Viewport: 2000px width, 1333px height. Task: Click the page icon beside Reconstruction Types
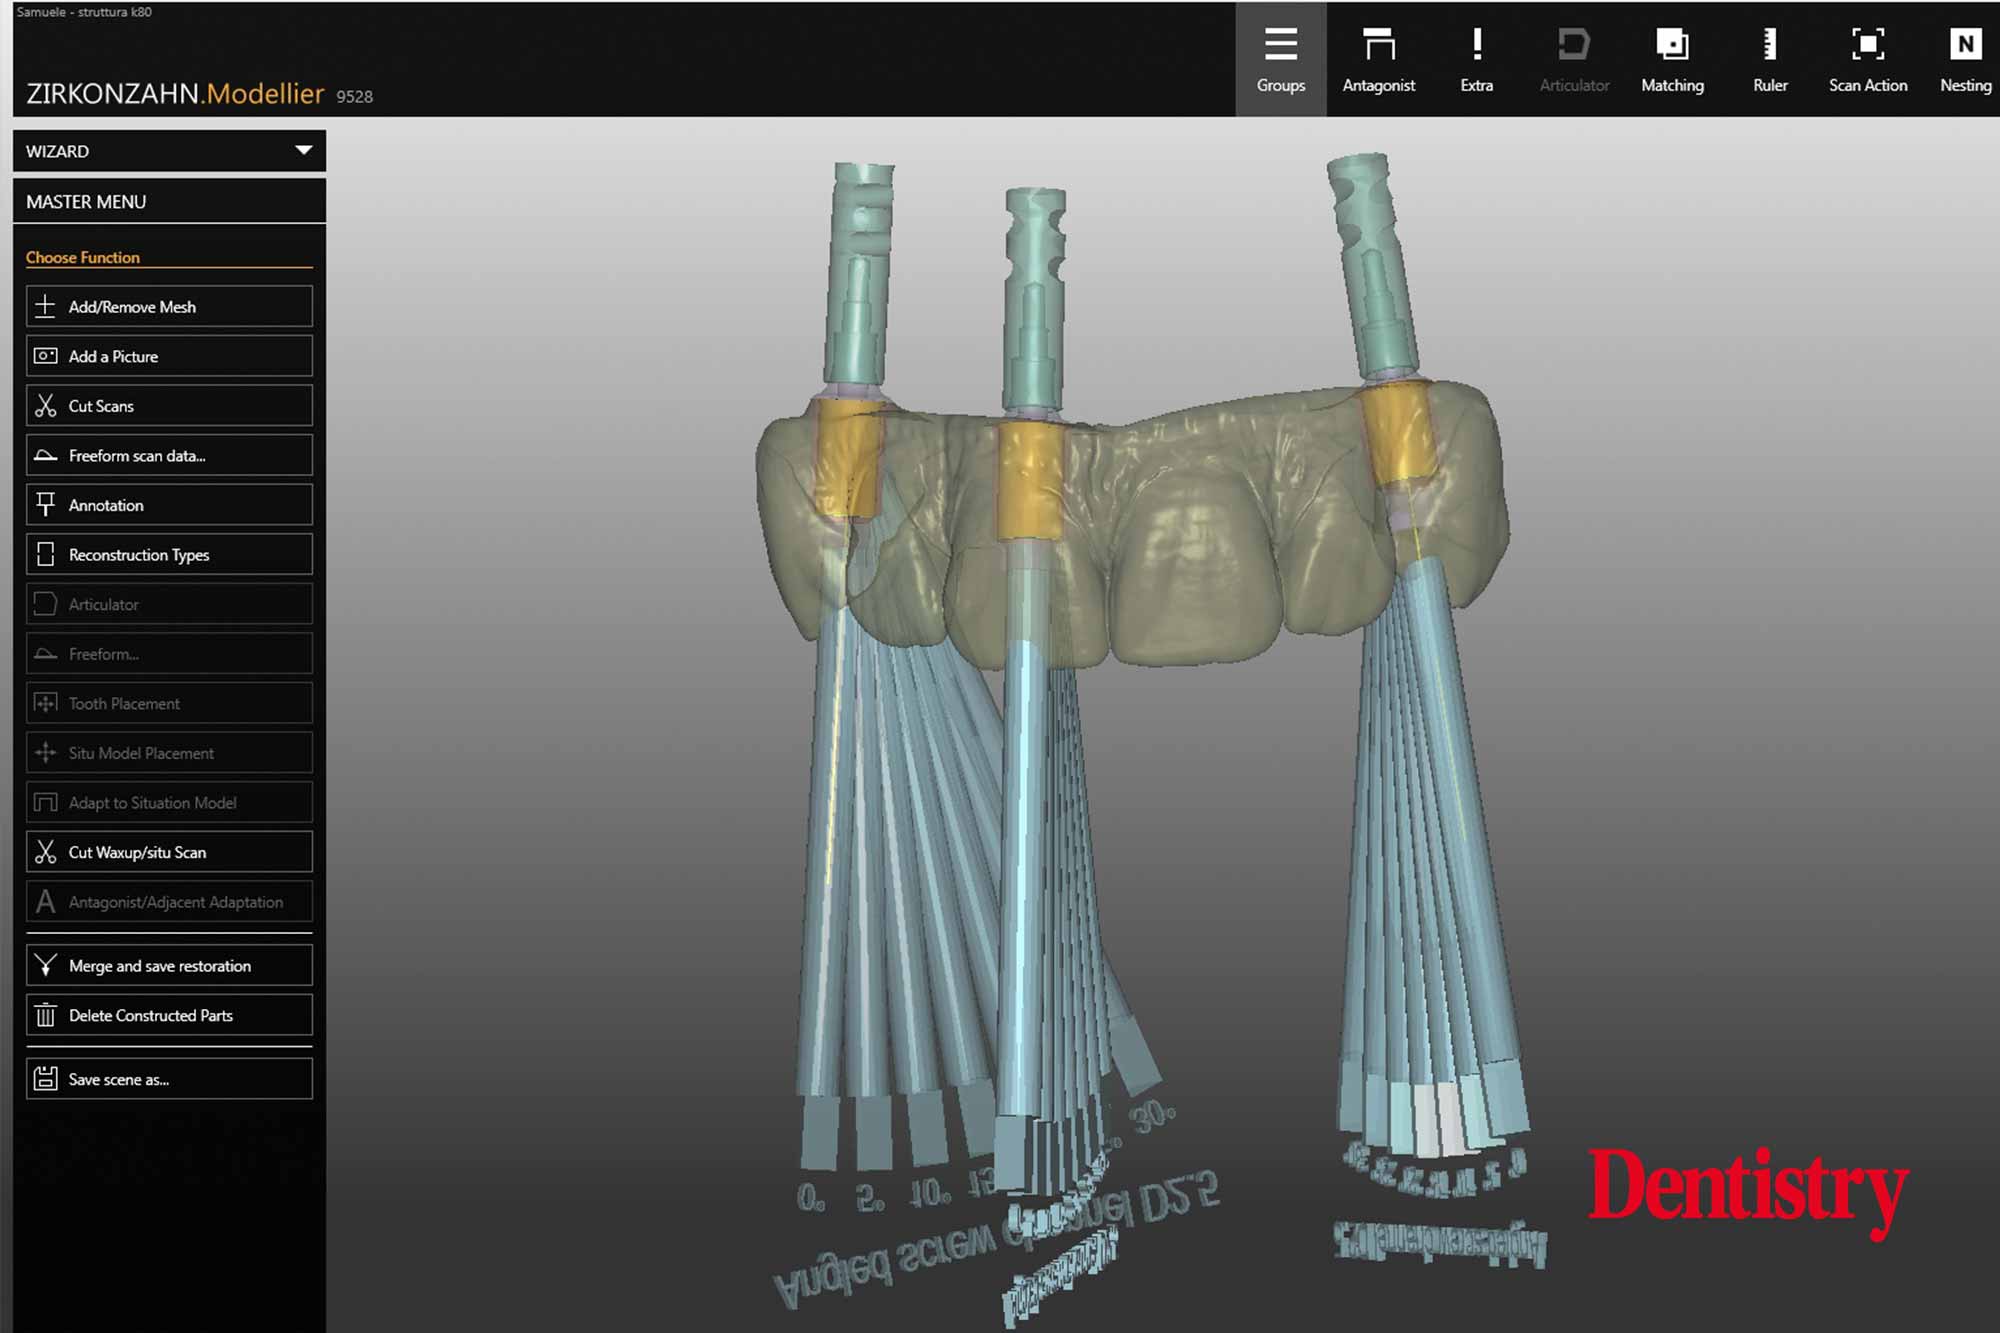point(45,554)
